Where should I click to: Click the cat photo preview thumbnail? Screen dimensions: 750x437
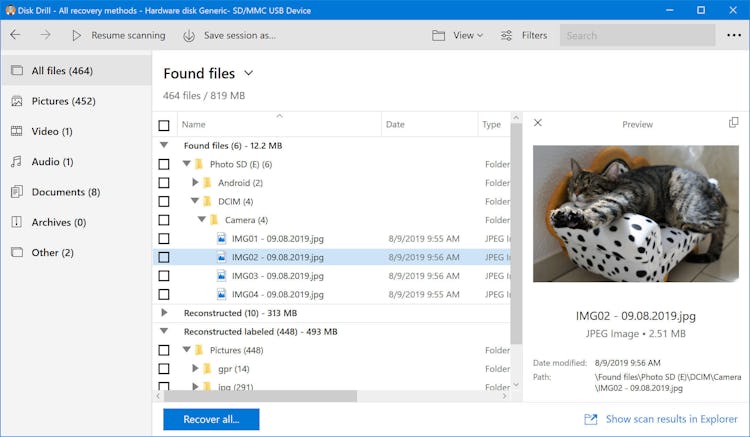click(x=636, y=214)
